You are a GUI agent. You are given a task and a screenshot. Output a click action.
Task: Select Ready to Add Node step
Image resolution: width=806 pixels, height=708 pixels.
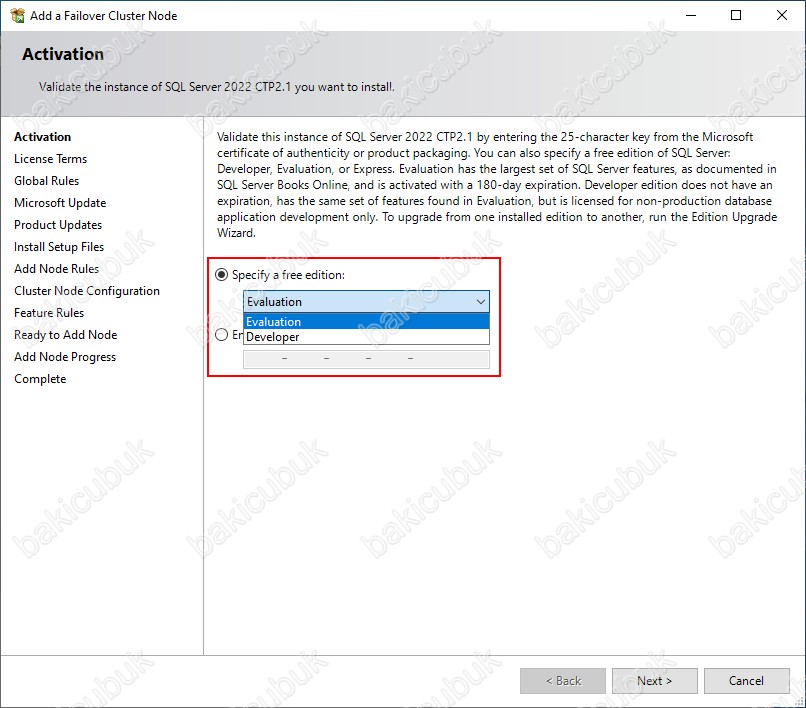66,335
